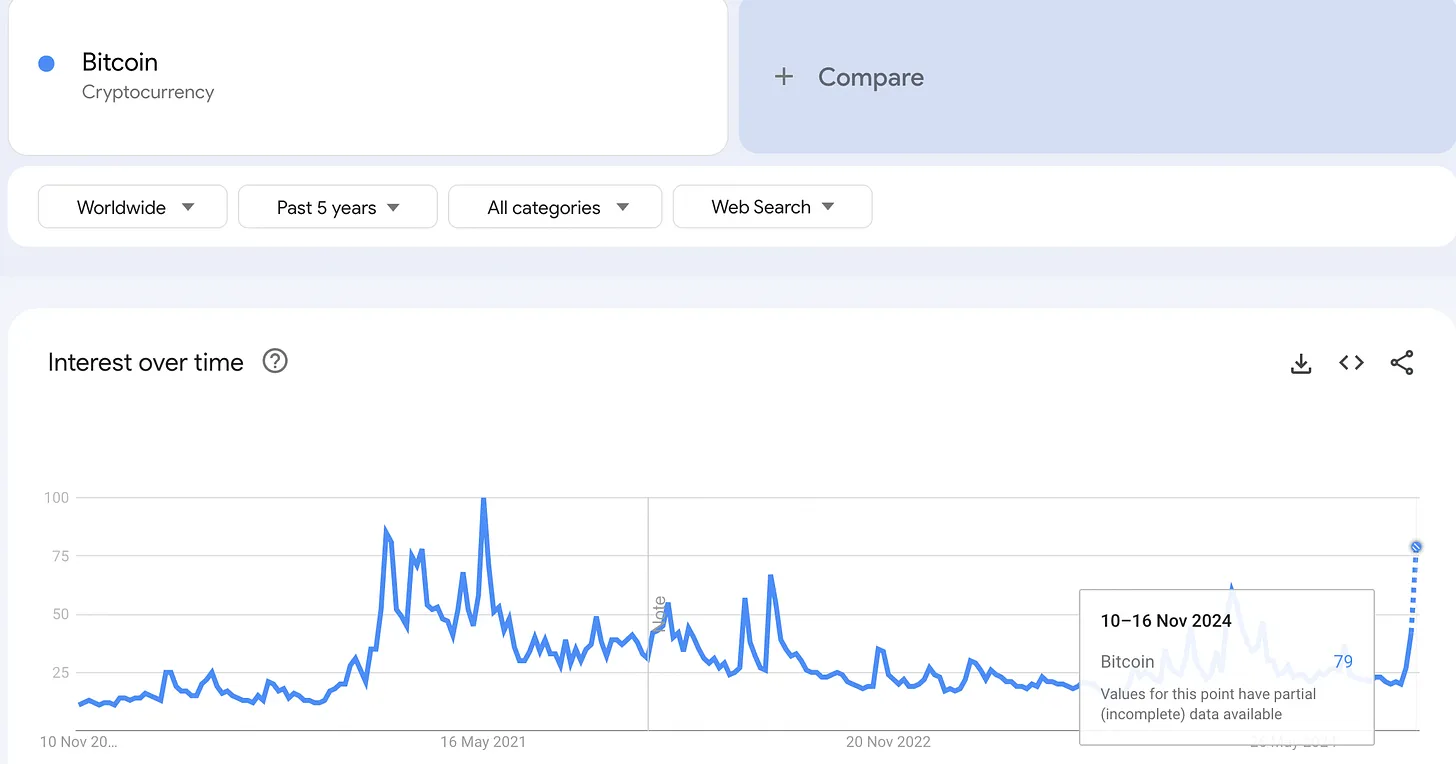This screenshot has height=764, width=1456.
Task: Click the Interest over time heading
Action: click(x=146, y=362)
